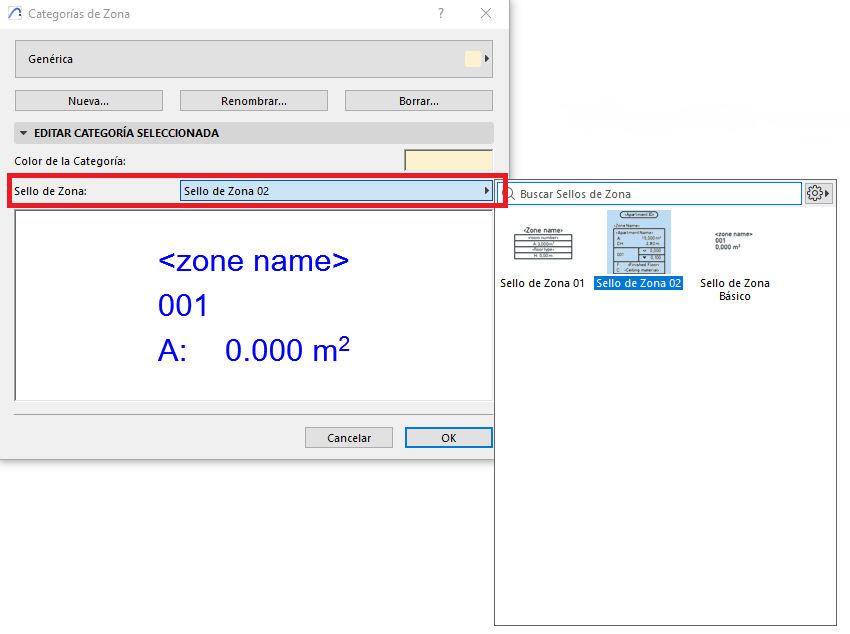This screenshot has height=634, width=850.
Task: Click the zone stamp preview area
Action: (x=254, y=305)
